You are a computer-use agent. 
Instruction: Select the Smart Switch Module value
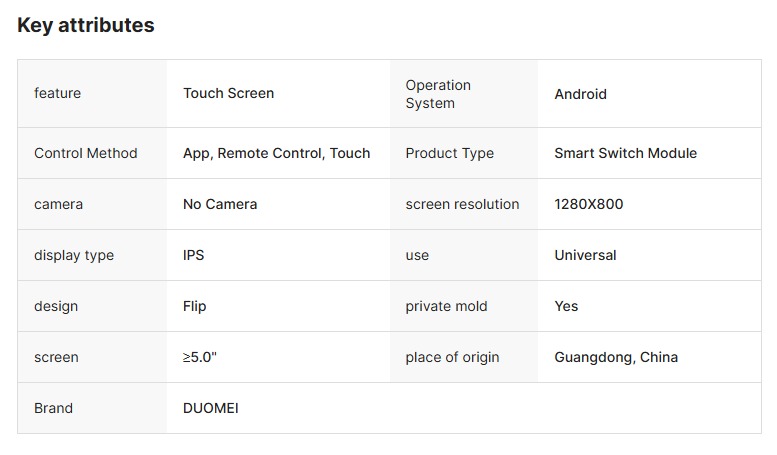[625, 153]
